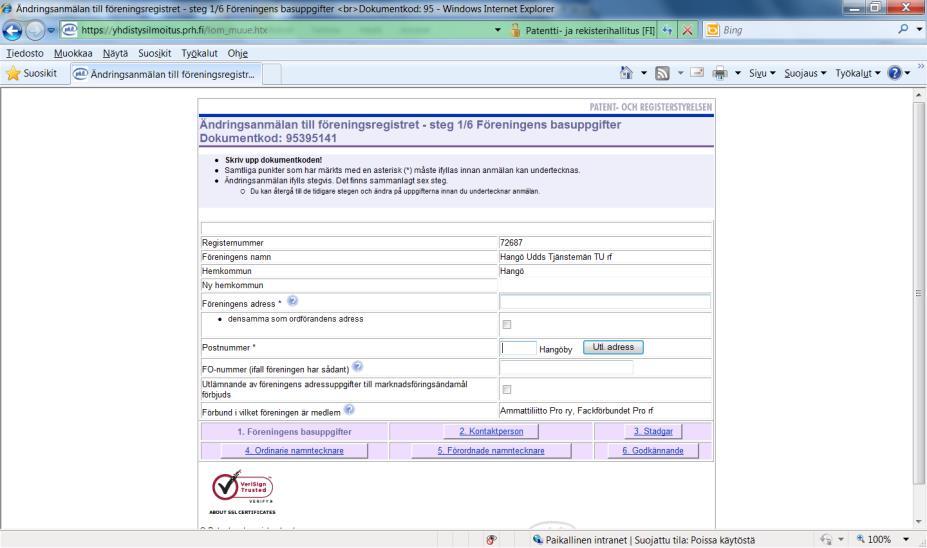This screenshot has width=927, height=548.
Task: Click the stop loading X icon
Action: click(687, 30)
